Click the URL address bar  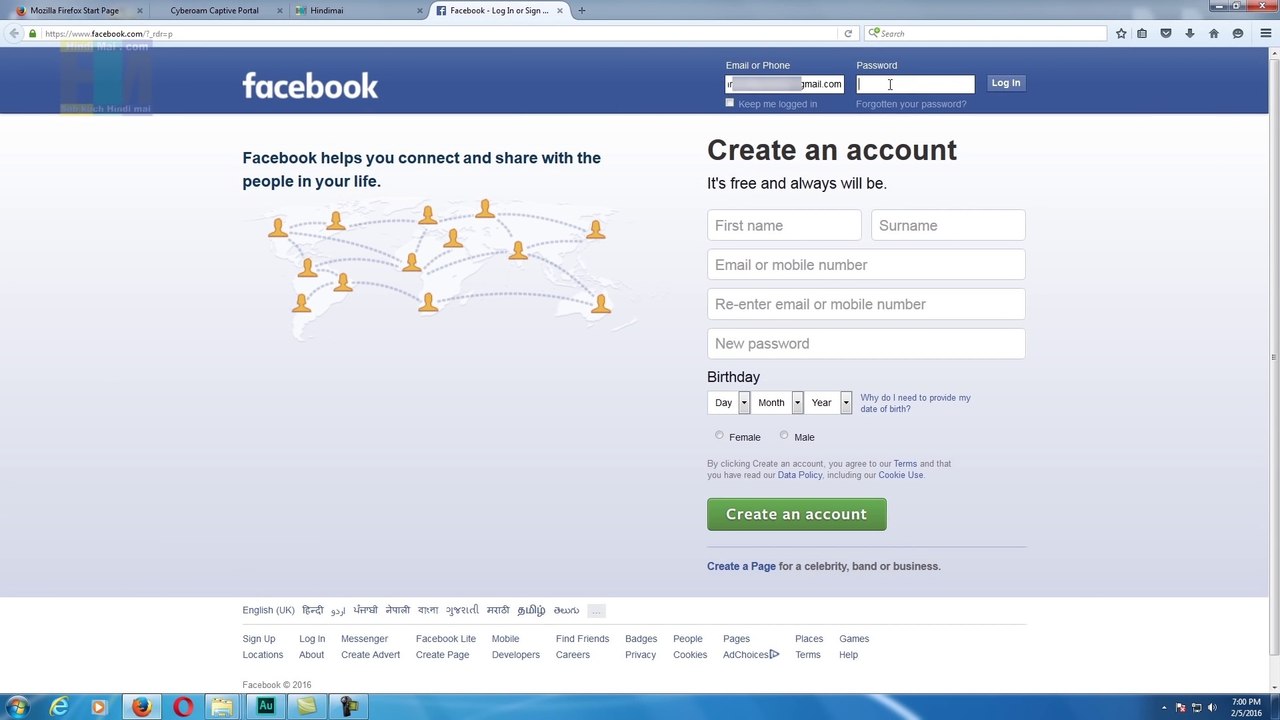coord(440,33)
